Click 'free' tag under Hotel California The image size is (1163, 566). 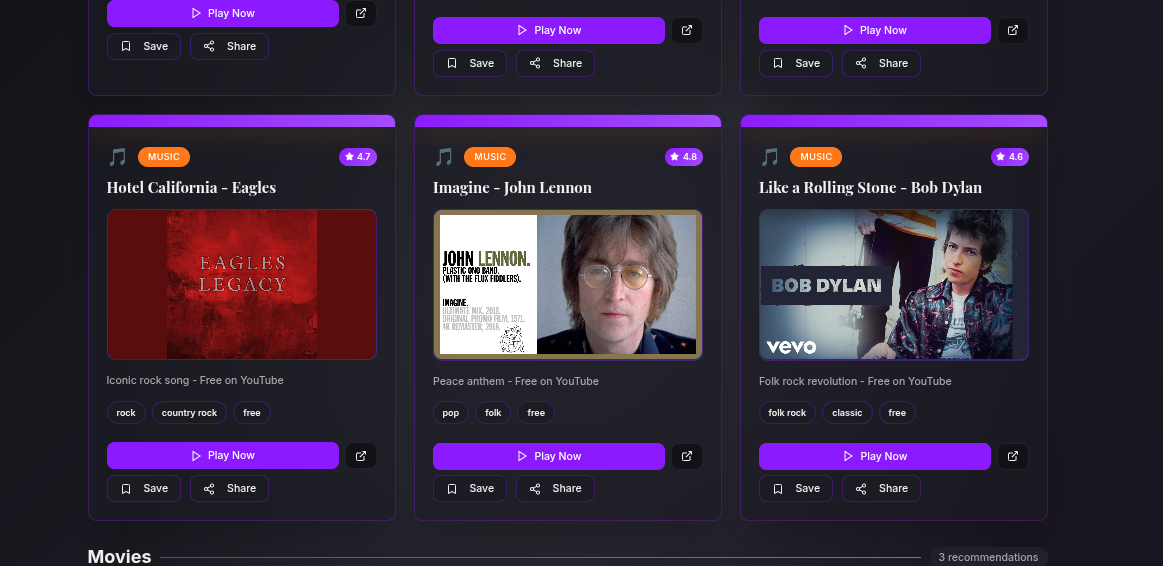point(252,412)
